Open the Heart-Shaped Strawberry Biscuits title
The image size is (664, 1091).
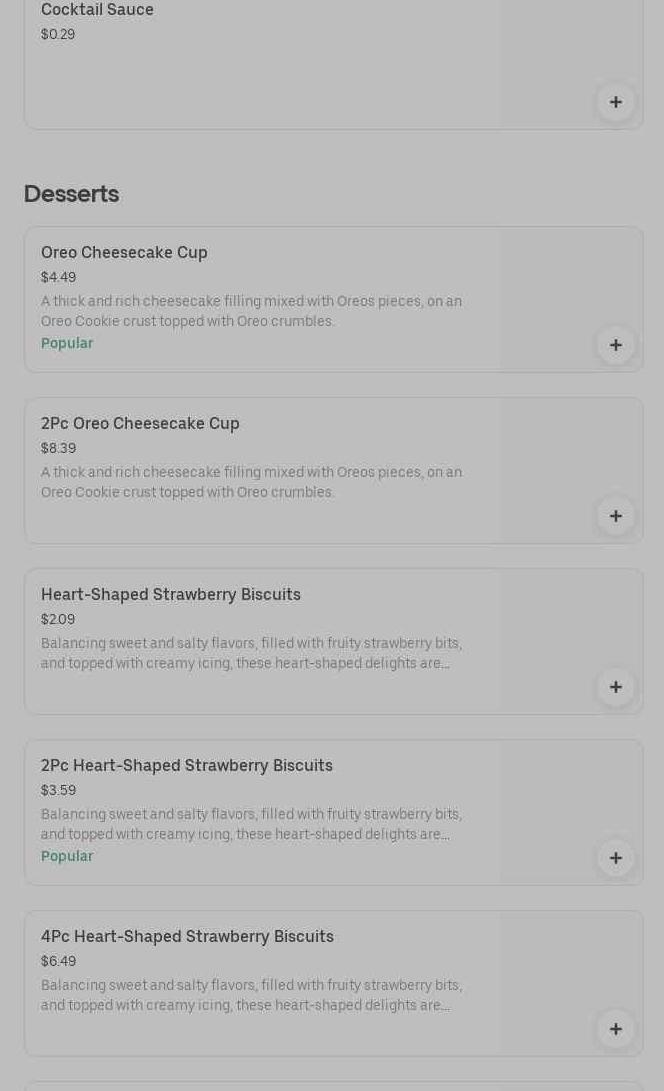click(171, 594)
